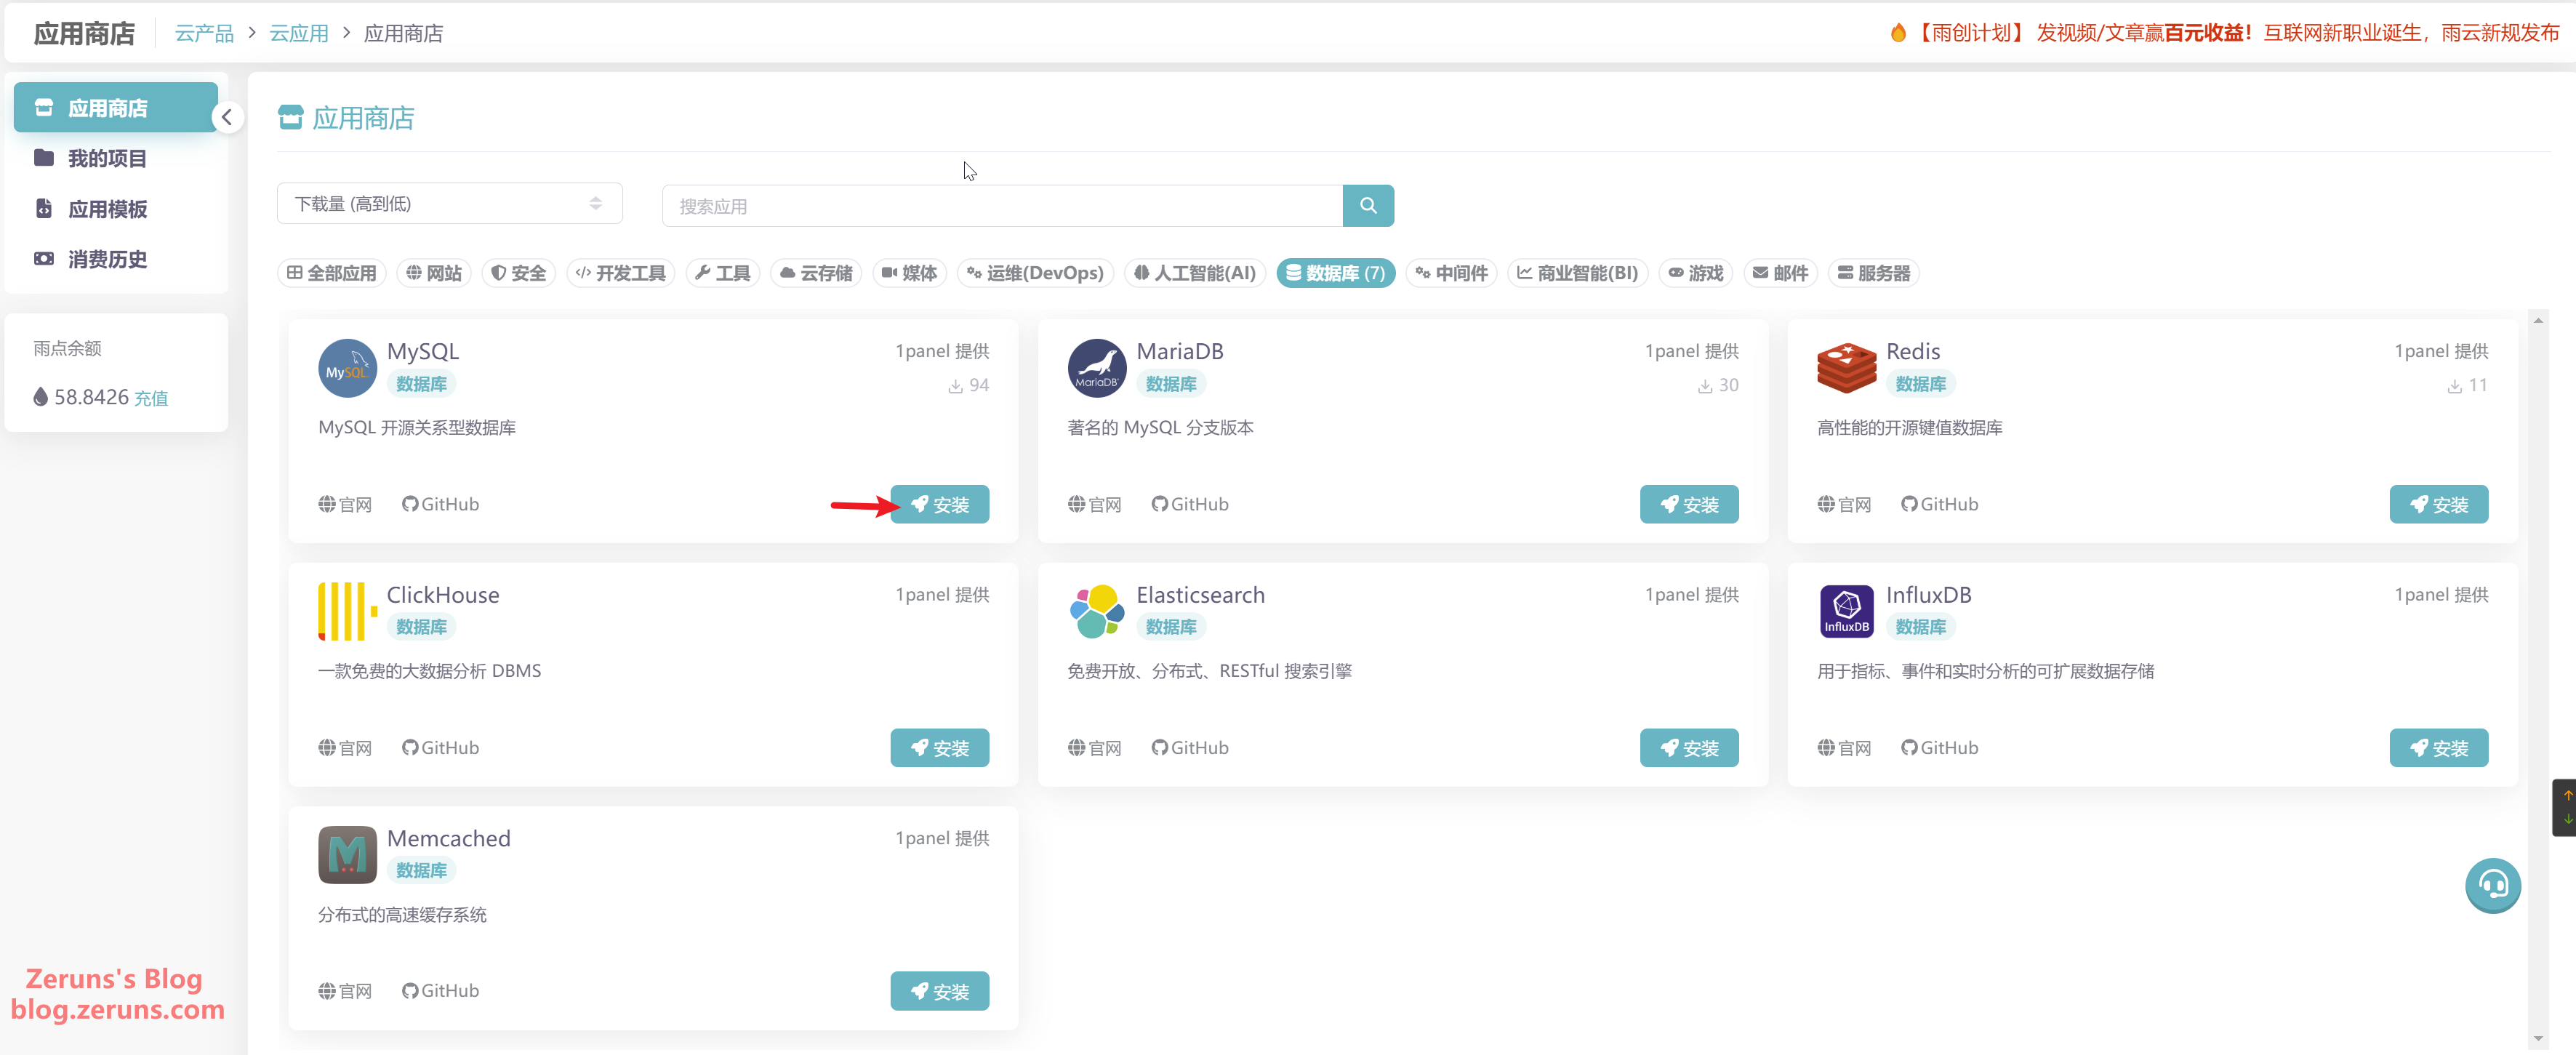The image size is (2576, 1055).
Task: Click the raindrop balance icon
Action: (x=40, y=397)
